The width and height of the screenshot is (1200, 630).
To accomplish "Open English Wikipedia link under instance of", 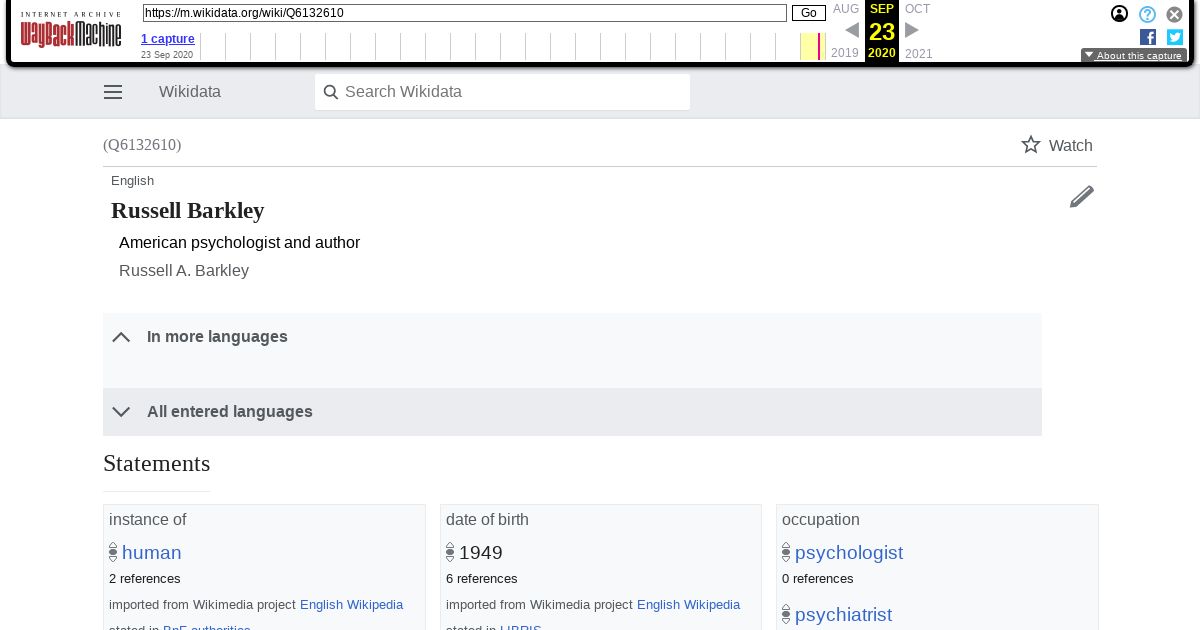I will coord(351,605).
